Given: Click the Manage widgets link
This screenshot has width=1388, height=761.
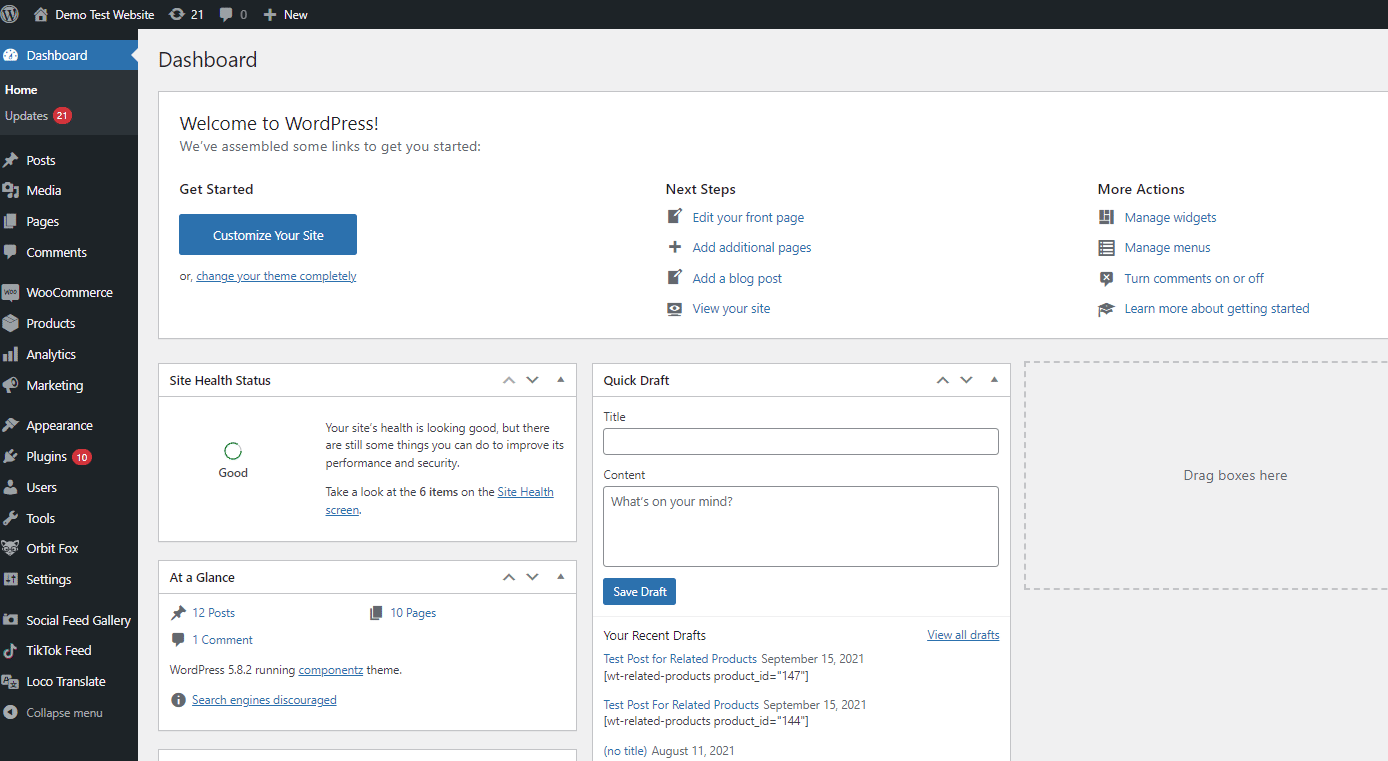Looking at the screenshot, I should coord(1170,217).
